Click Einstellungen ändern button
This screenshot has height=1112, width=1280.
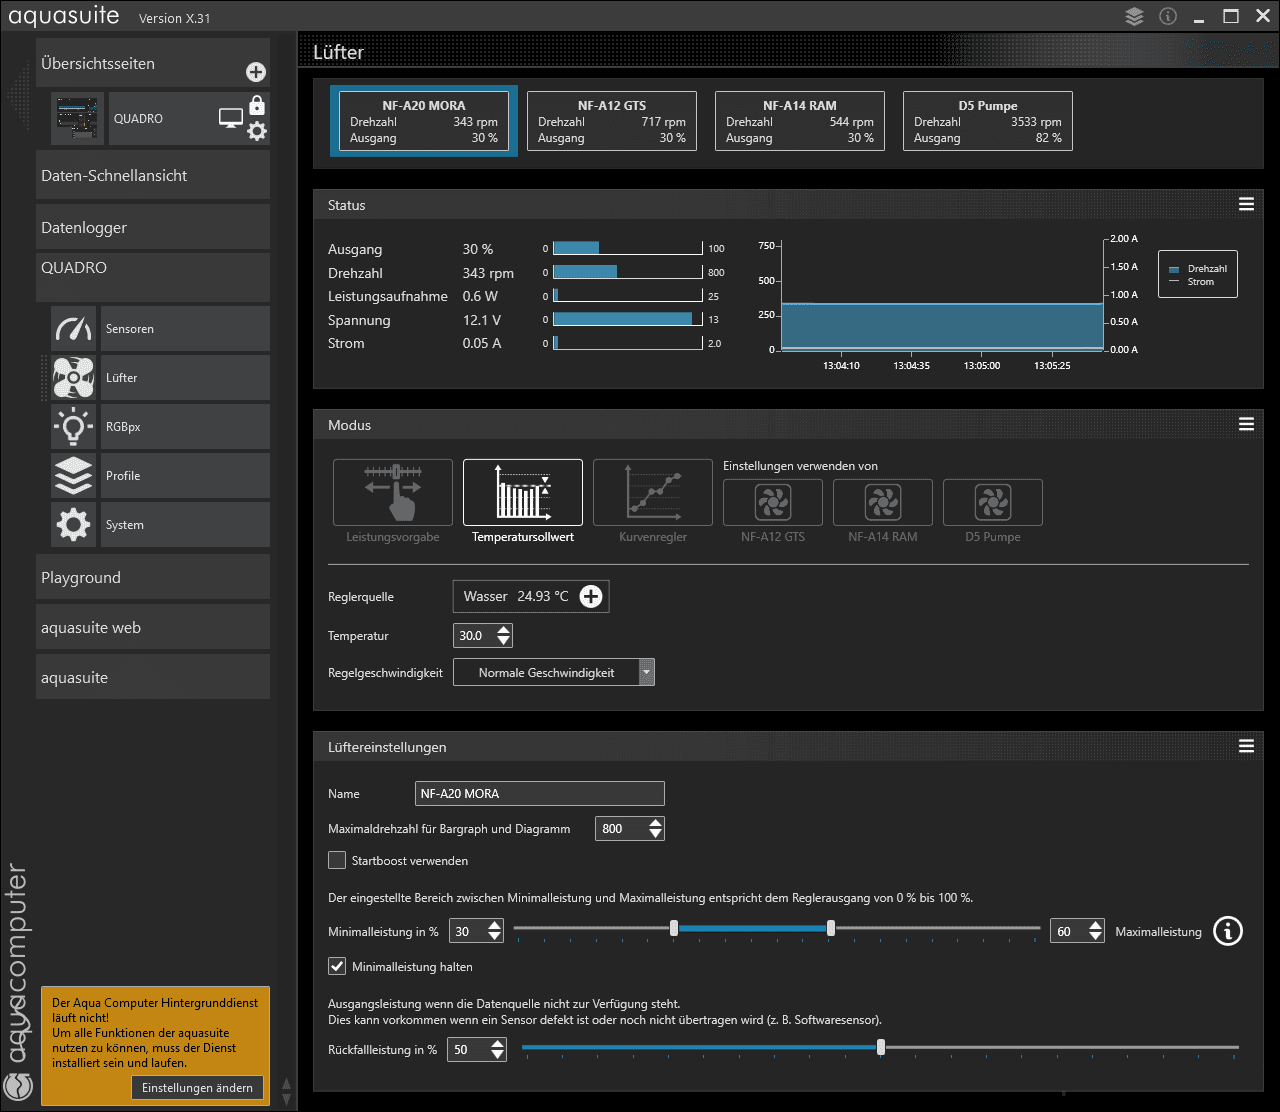coord(197,1088)
